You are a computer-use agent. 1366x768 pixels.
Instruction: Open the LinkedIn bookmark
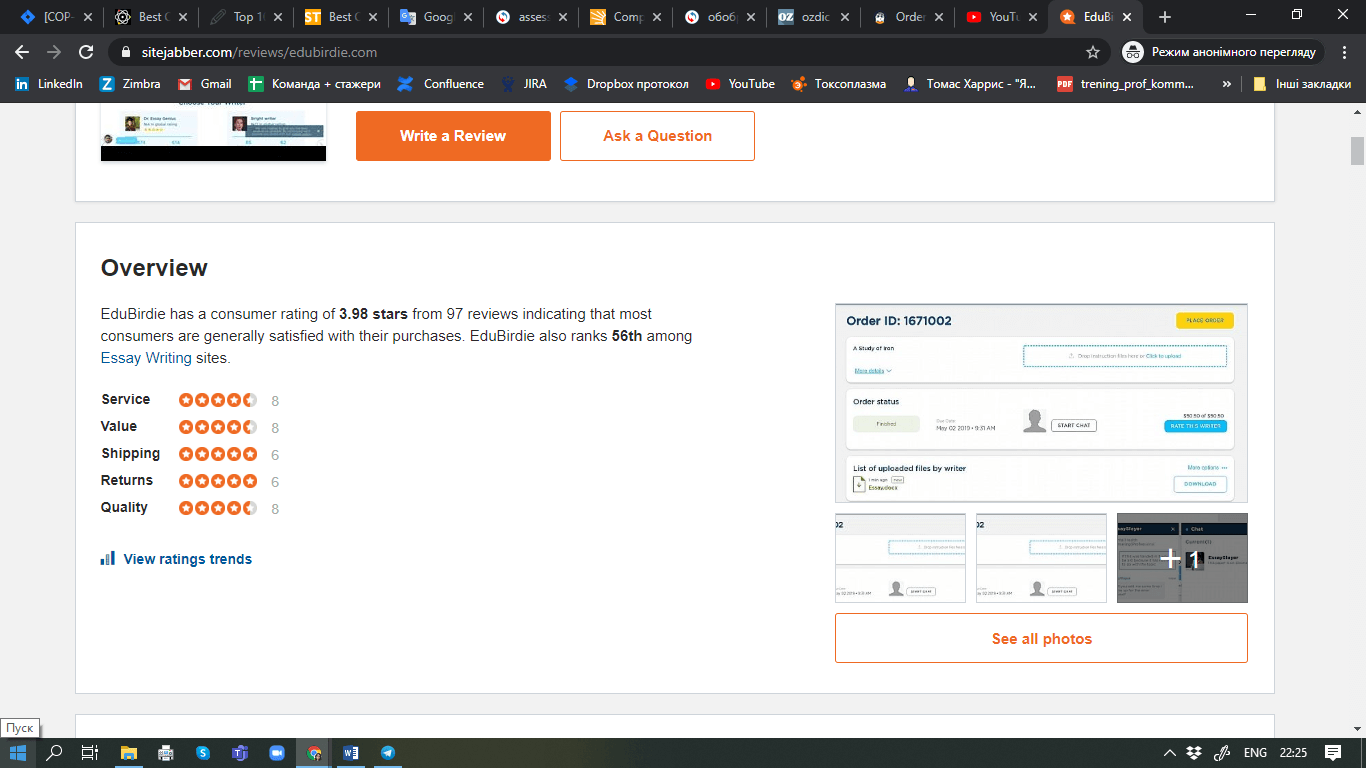[49, 84]
